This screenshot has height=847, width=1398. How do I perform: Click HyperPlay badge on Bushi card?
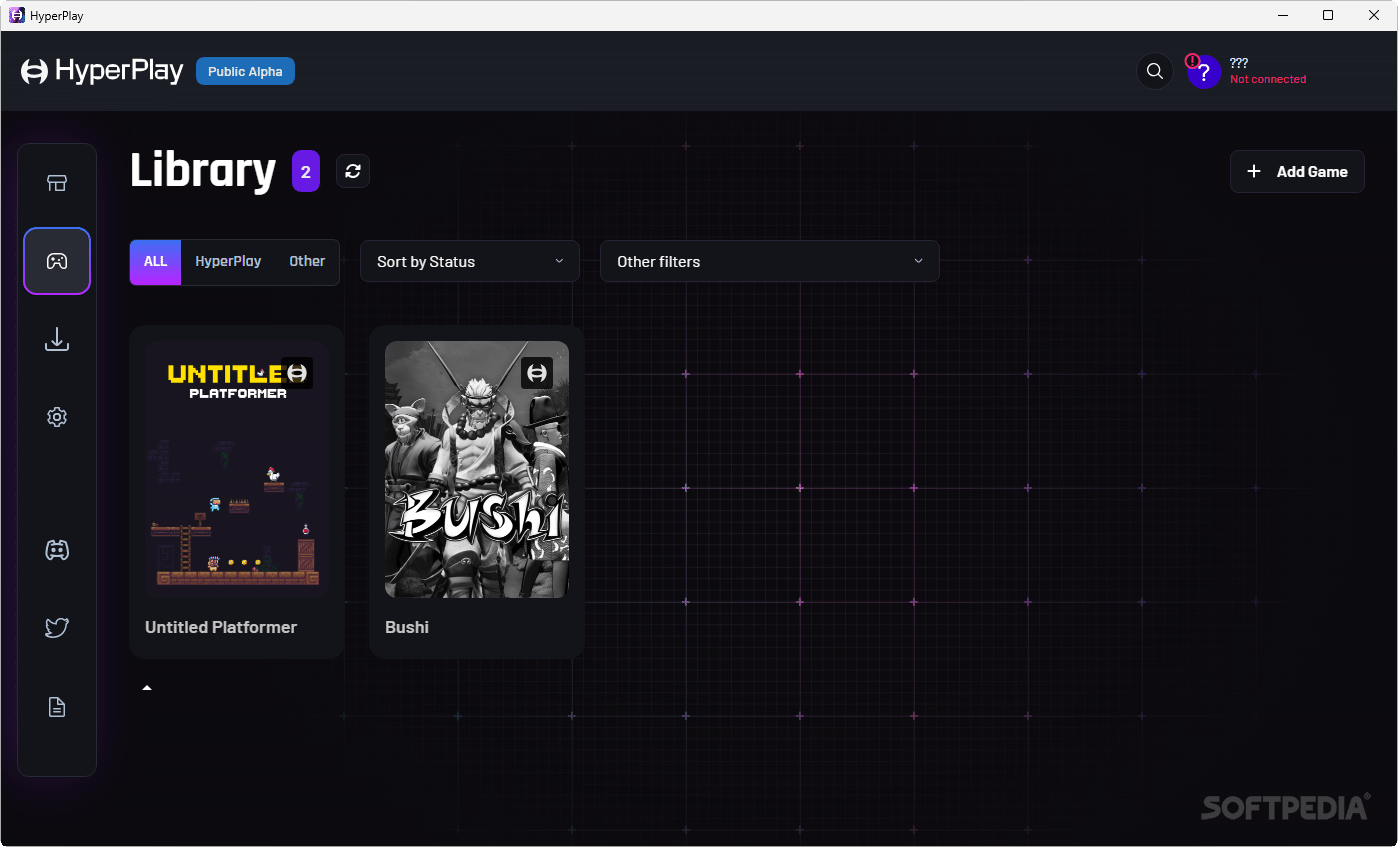(x=537, y=373)
